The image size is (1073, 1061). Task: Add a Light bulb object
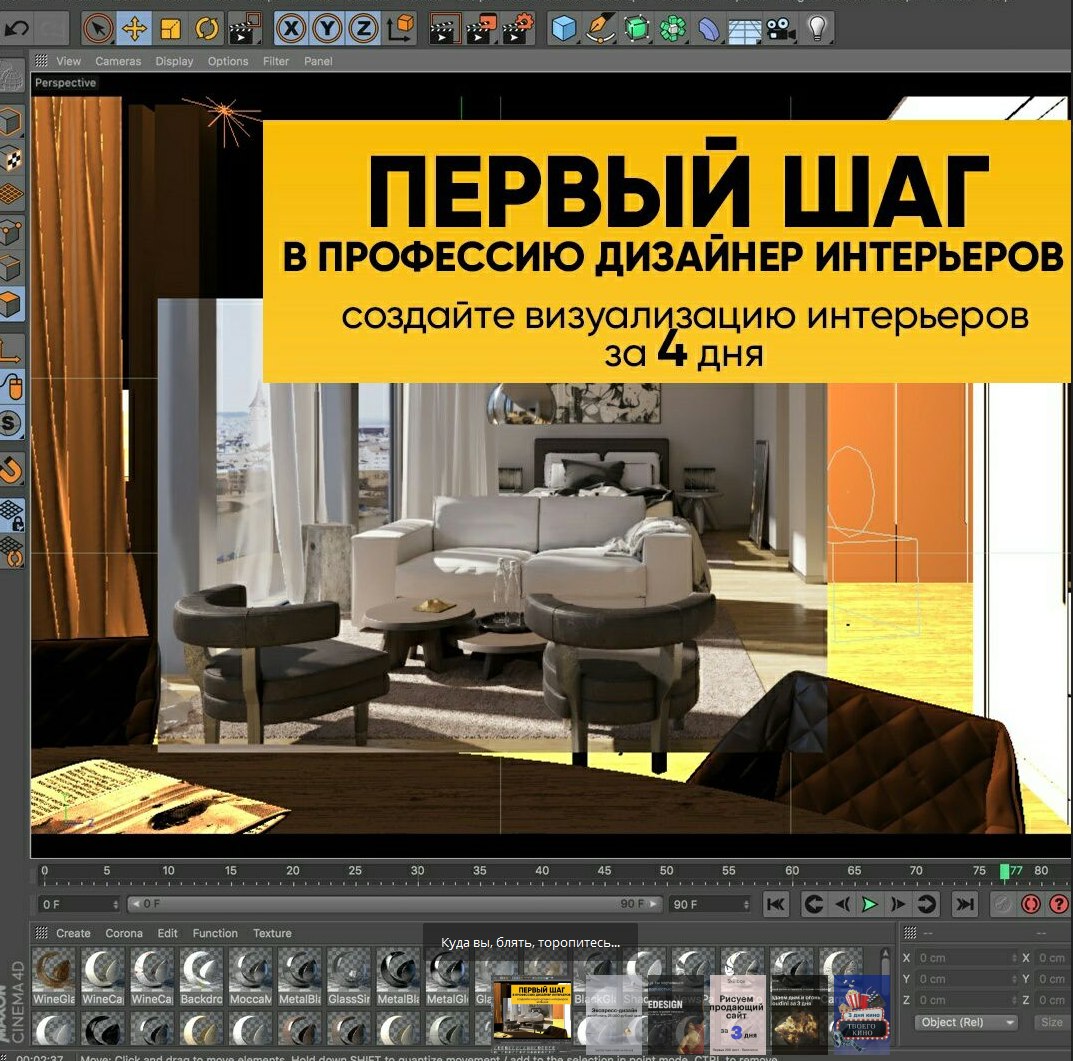point(817,29)
